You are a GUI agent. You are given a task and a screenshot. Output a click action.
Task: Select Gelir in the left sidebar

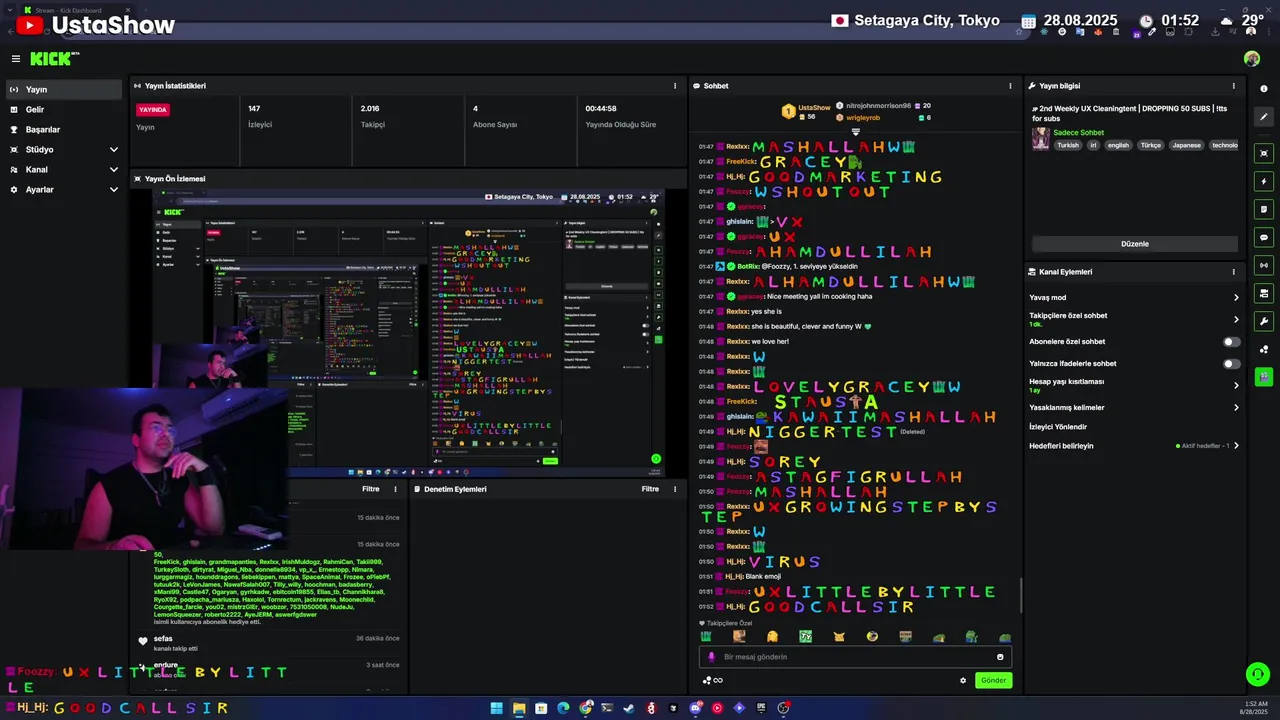(x=64, y=109)
